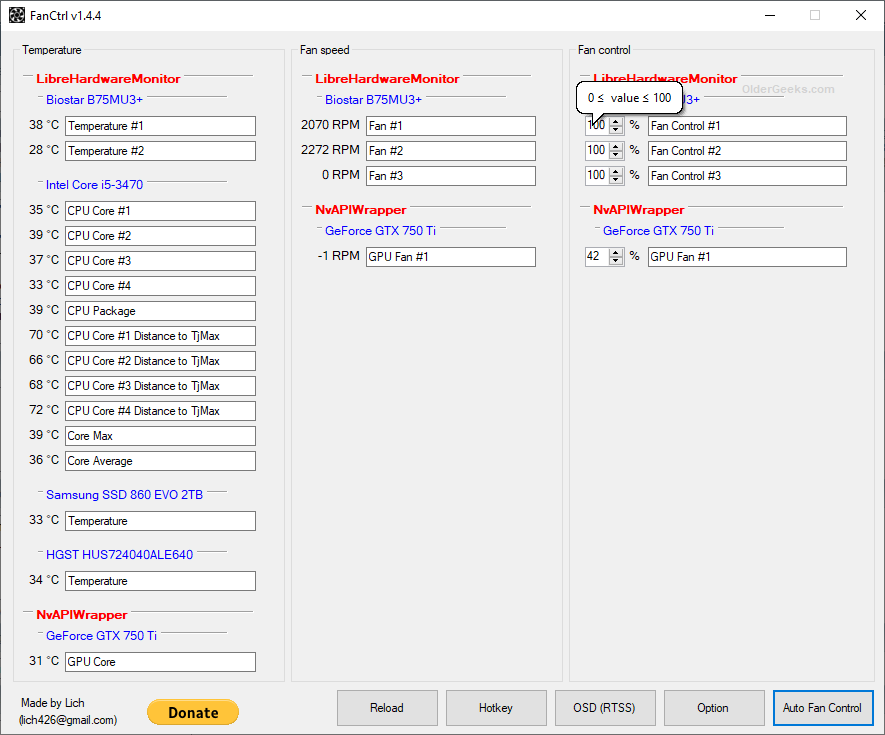Image resolution: width=885 pixels, height=735 pixels.
Task: Click the -1 RPM GPU fan reading
Action: [339, 256]
